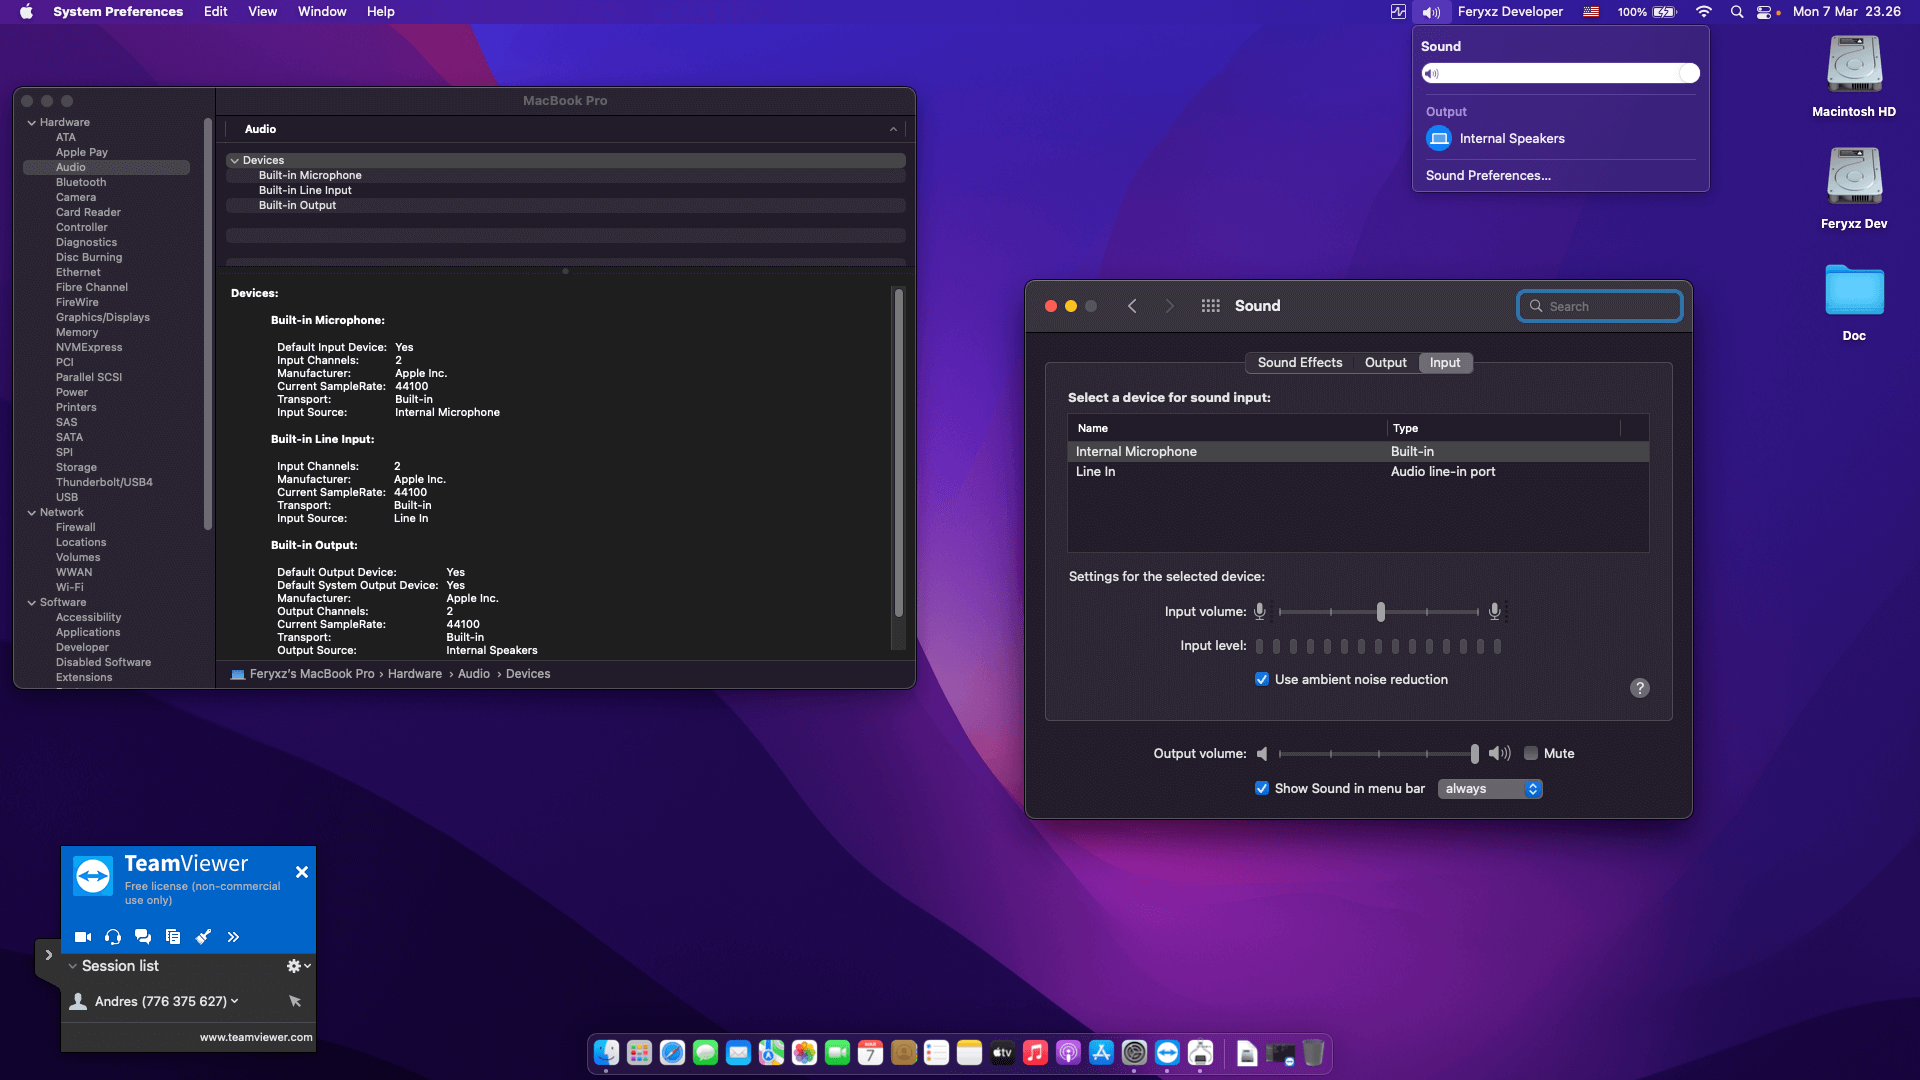Open the Apple menu

click(x=26, y=12)
